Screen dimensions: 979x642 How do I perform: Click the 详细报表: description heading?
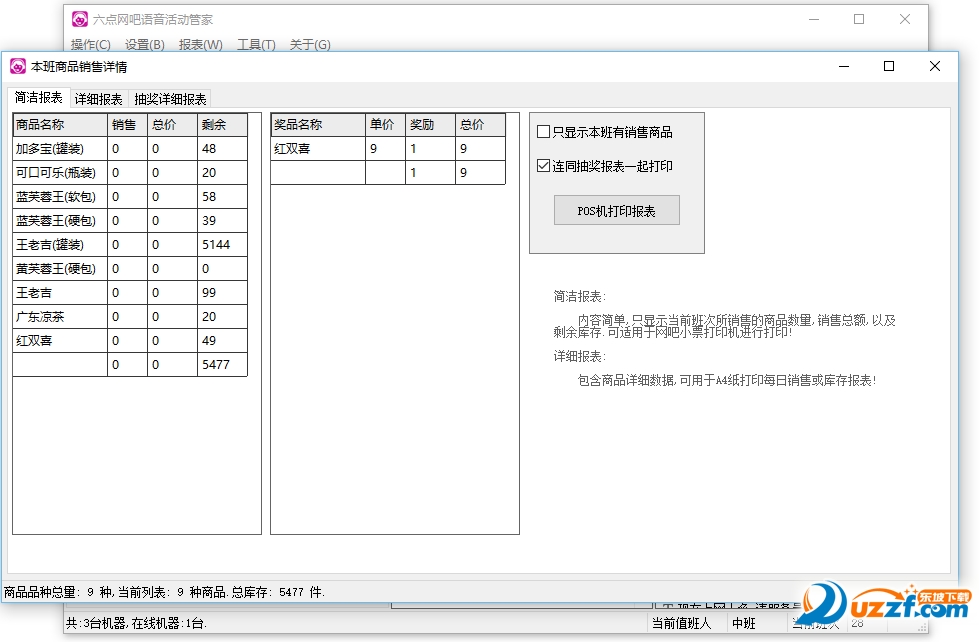[579, 357]
